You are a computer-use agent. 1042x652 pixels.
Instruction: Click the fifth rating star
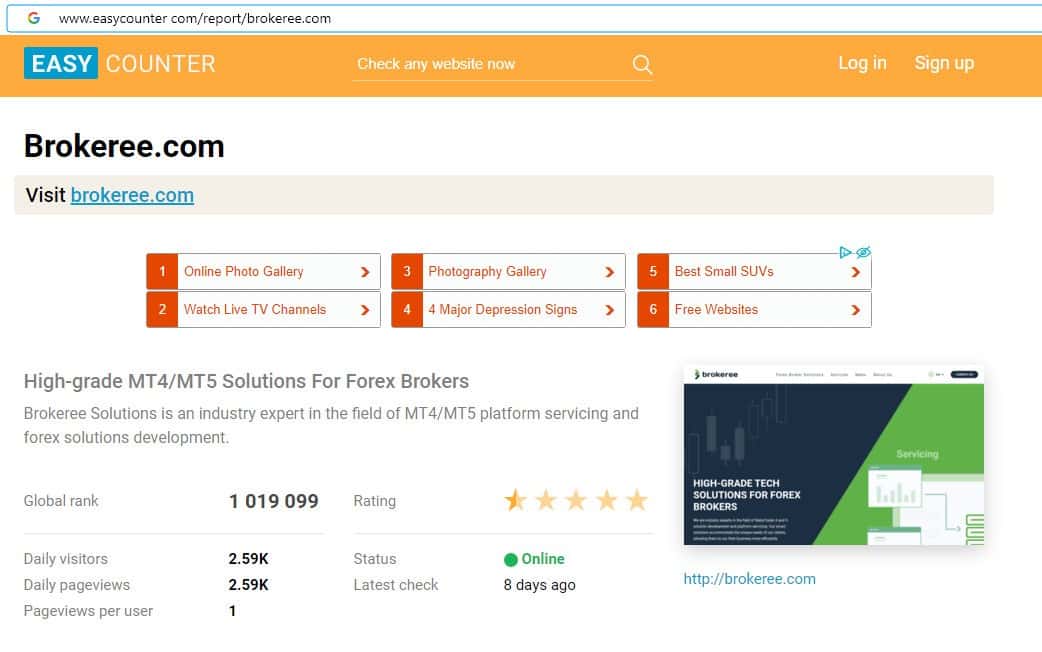pos(637,500)
